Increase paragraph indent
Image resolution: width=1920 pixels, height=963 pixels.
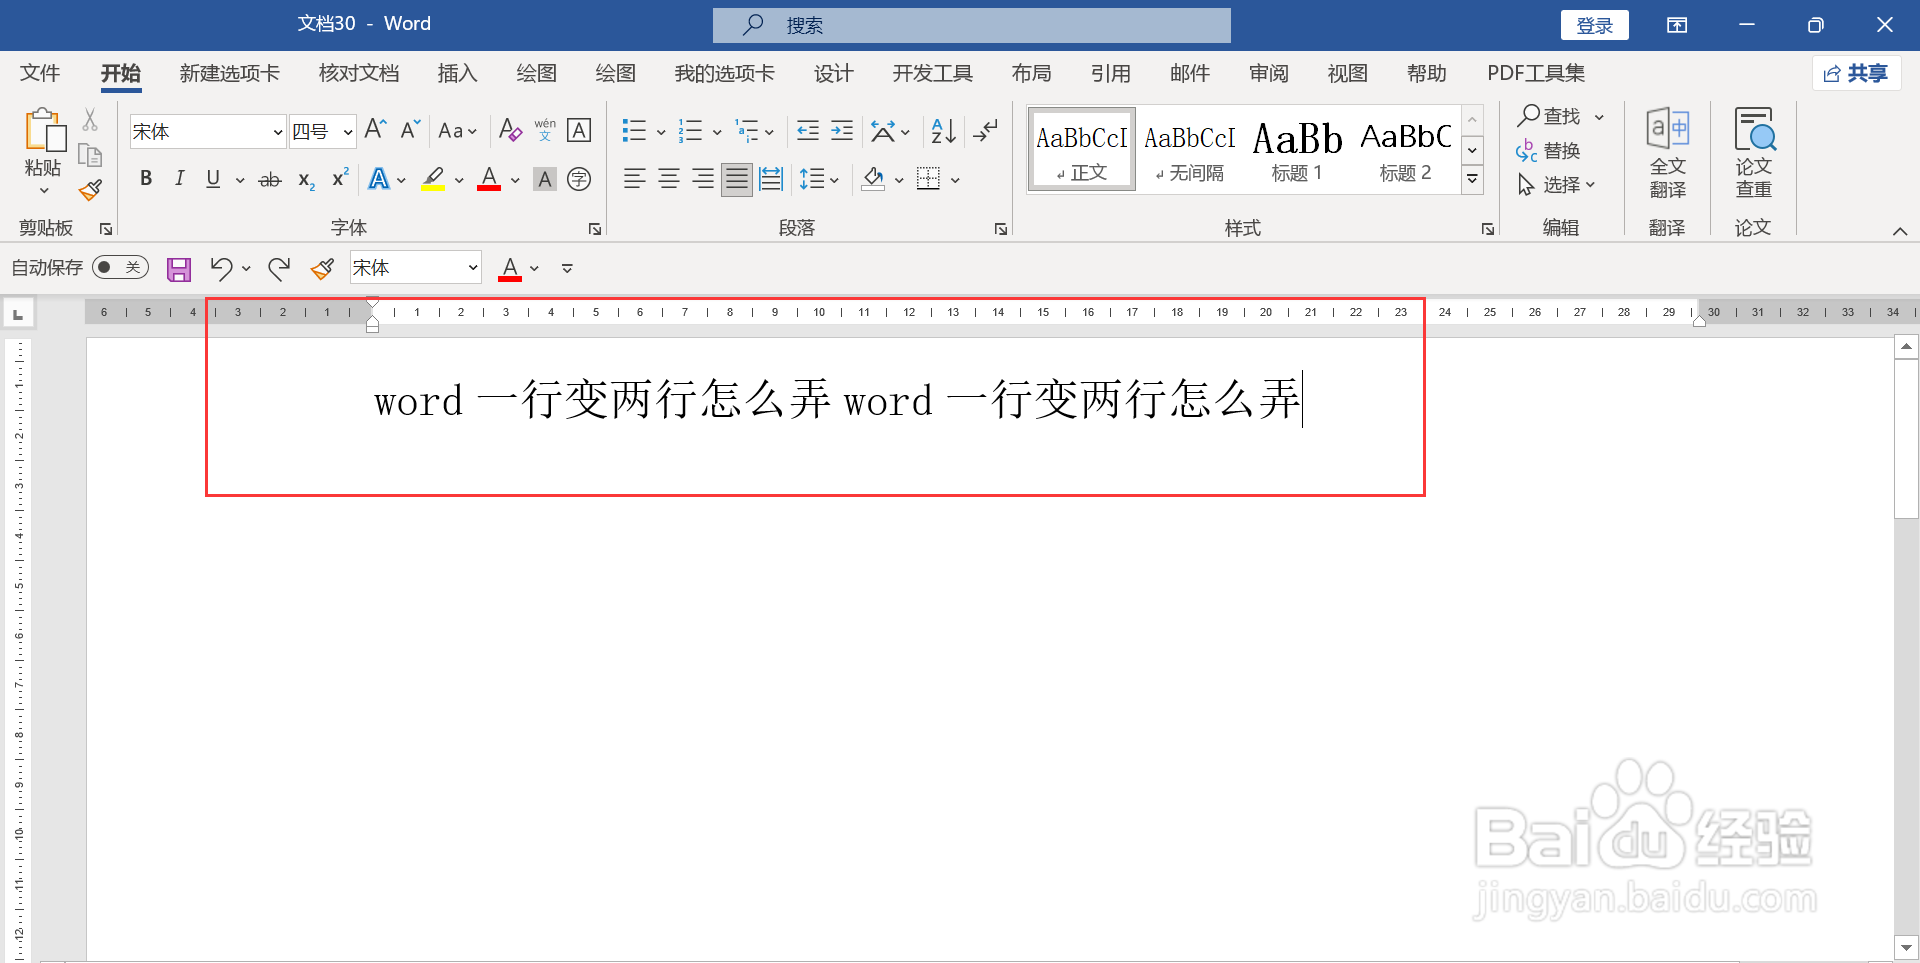tap(842, 131)
